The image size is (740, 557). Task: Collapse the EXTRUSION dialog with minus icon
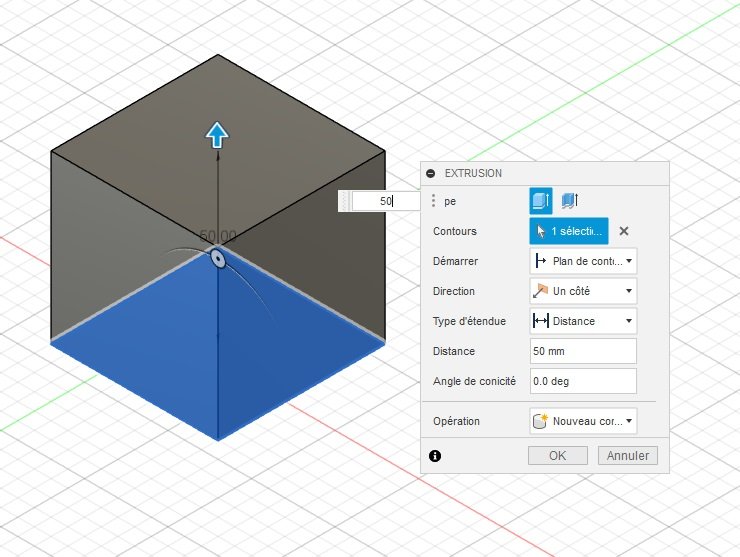[430, 173]
